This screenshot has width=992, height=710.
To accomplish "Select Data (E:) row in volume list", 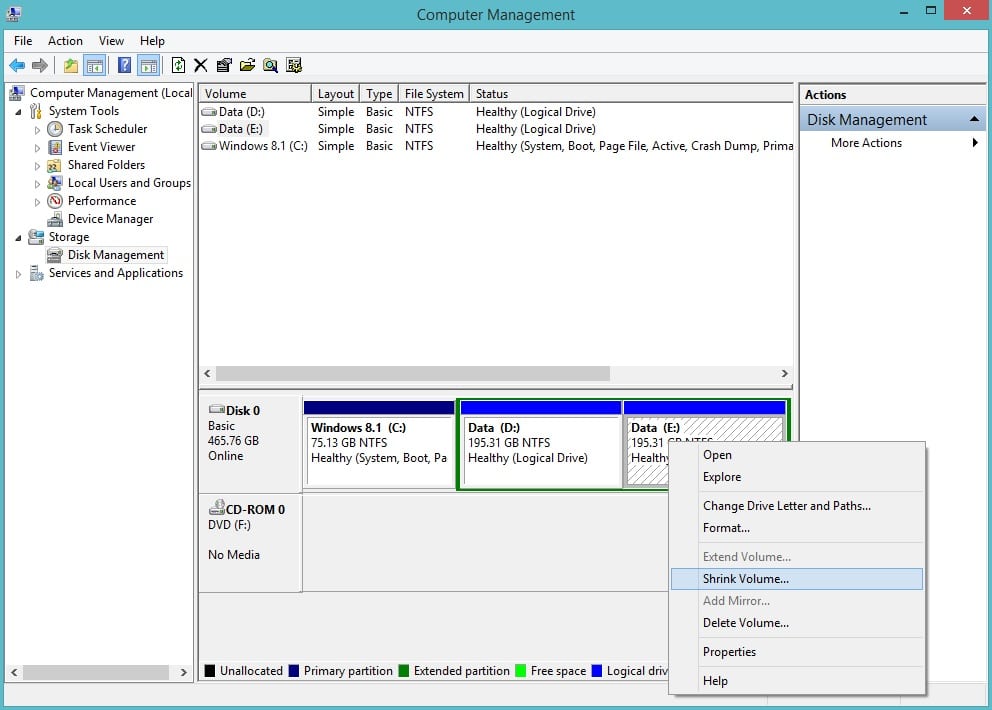I will coord(496,129).
